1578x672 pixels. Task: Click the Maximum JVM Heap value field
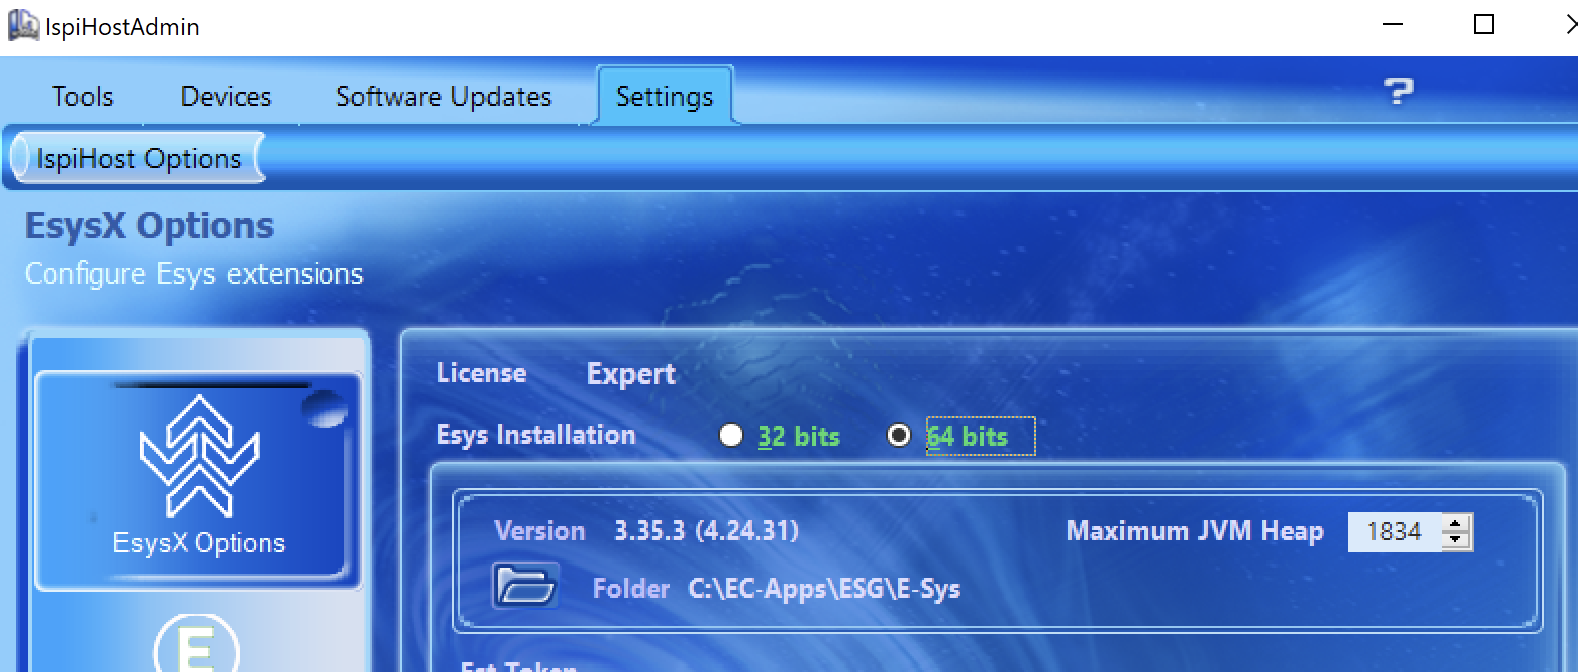[1395, 531]
